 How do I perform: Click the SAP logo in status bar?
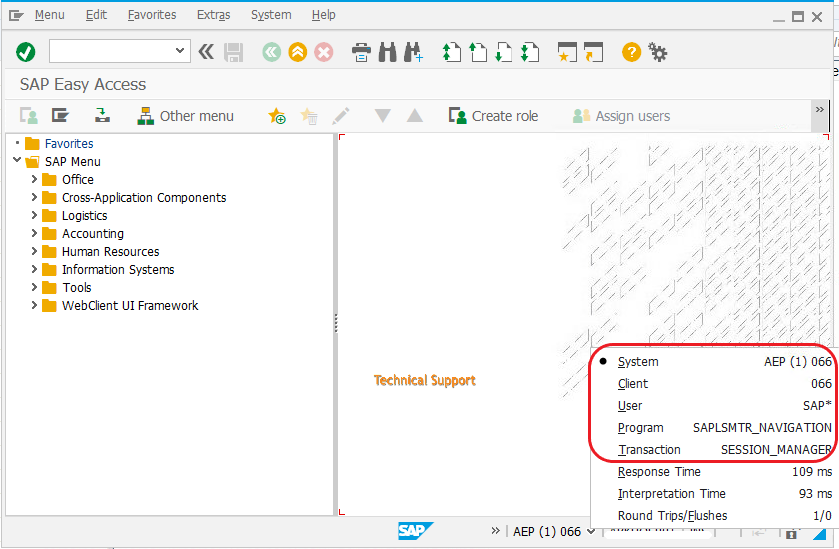coord(415,530)
